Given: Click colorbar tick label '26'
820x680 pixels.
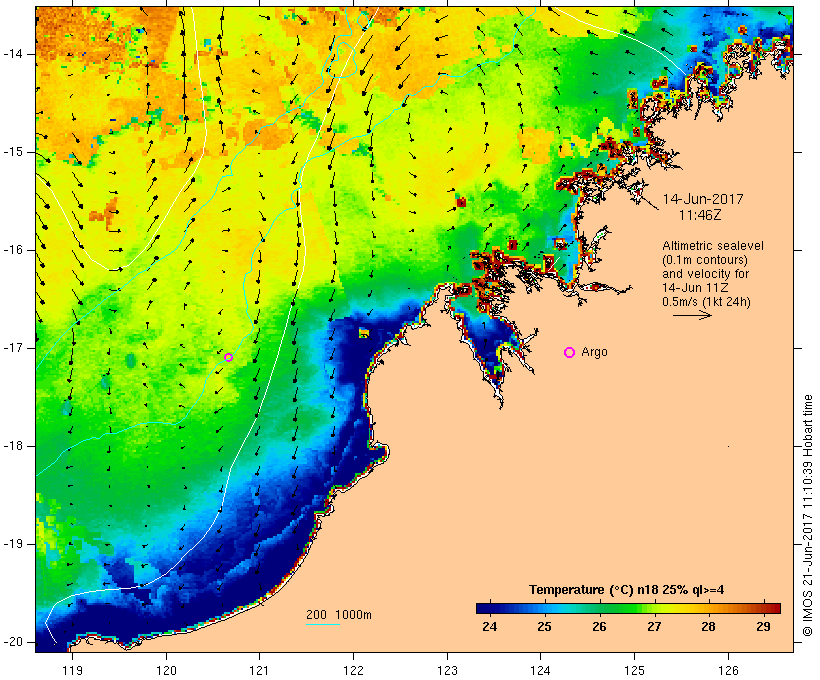Looking at the screenshot, I should (599, 626).
